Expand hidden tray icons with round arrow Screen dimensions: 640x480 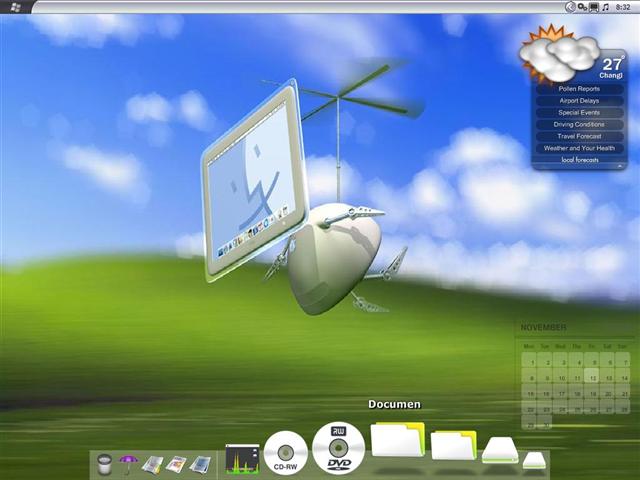coord(570,7)
